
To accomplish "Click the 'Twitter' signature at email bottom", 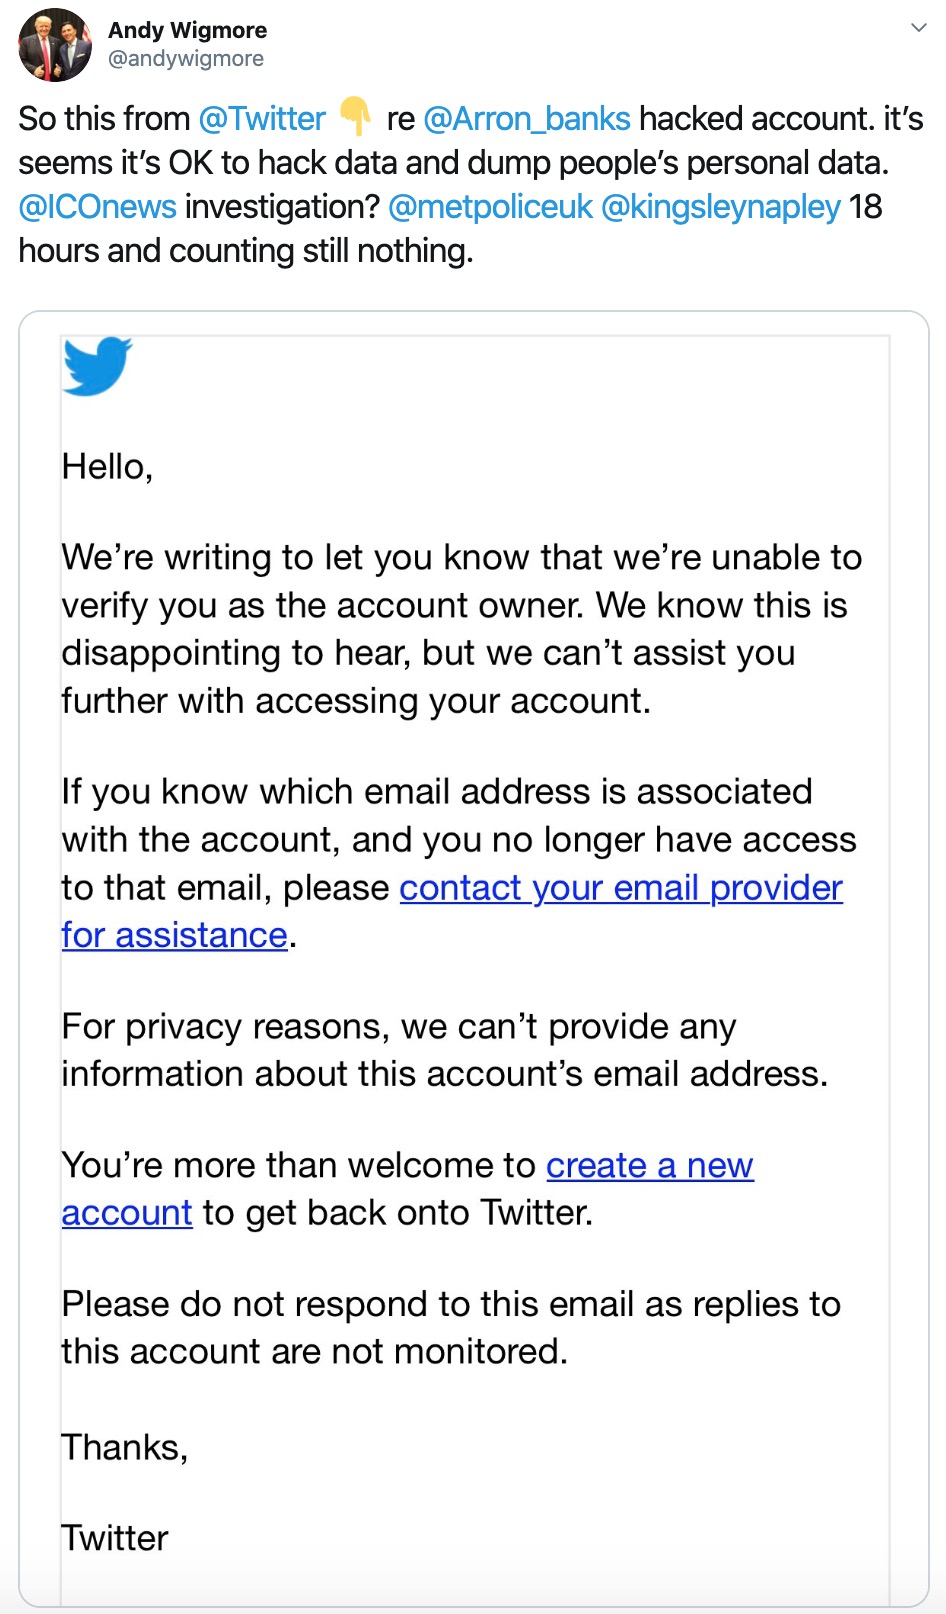I will pyautogui.click(x=115, y=1538).
